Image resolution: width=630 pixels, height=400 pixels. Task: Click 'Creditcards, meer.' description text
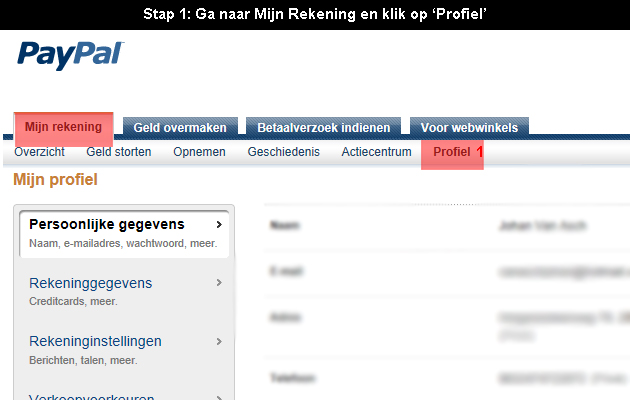click(x=73, y=302)
